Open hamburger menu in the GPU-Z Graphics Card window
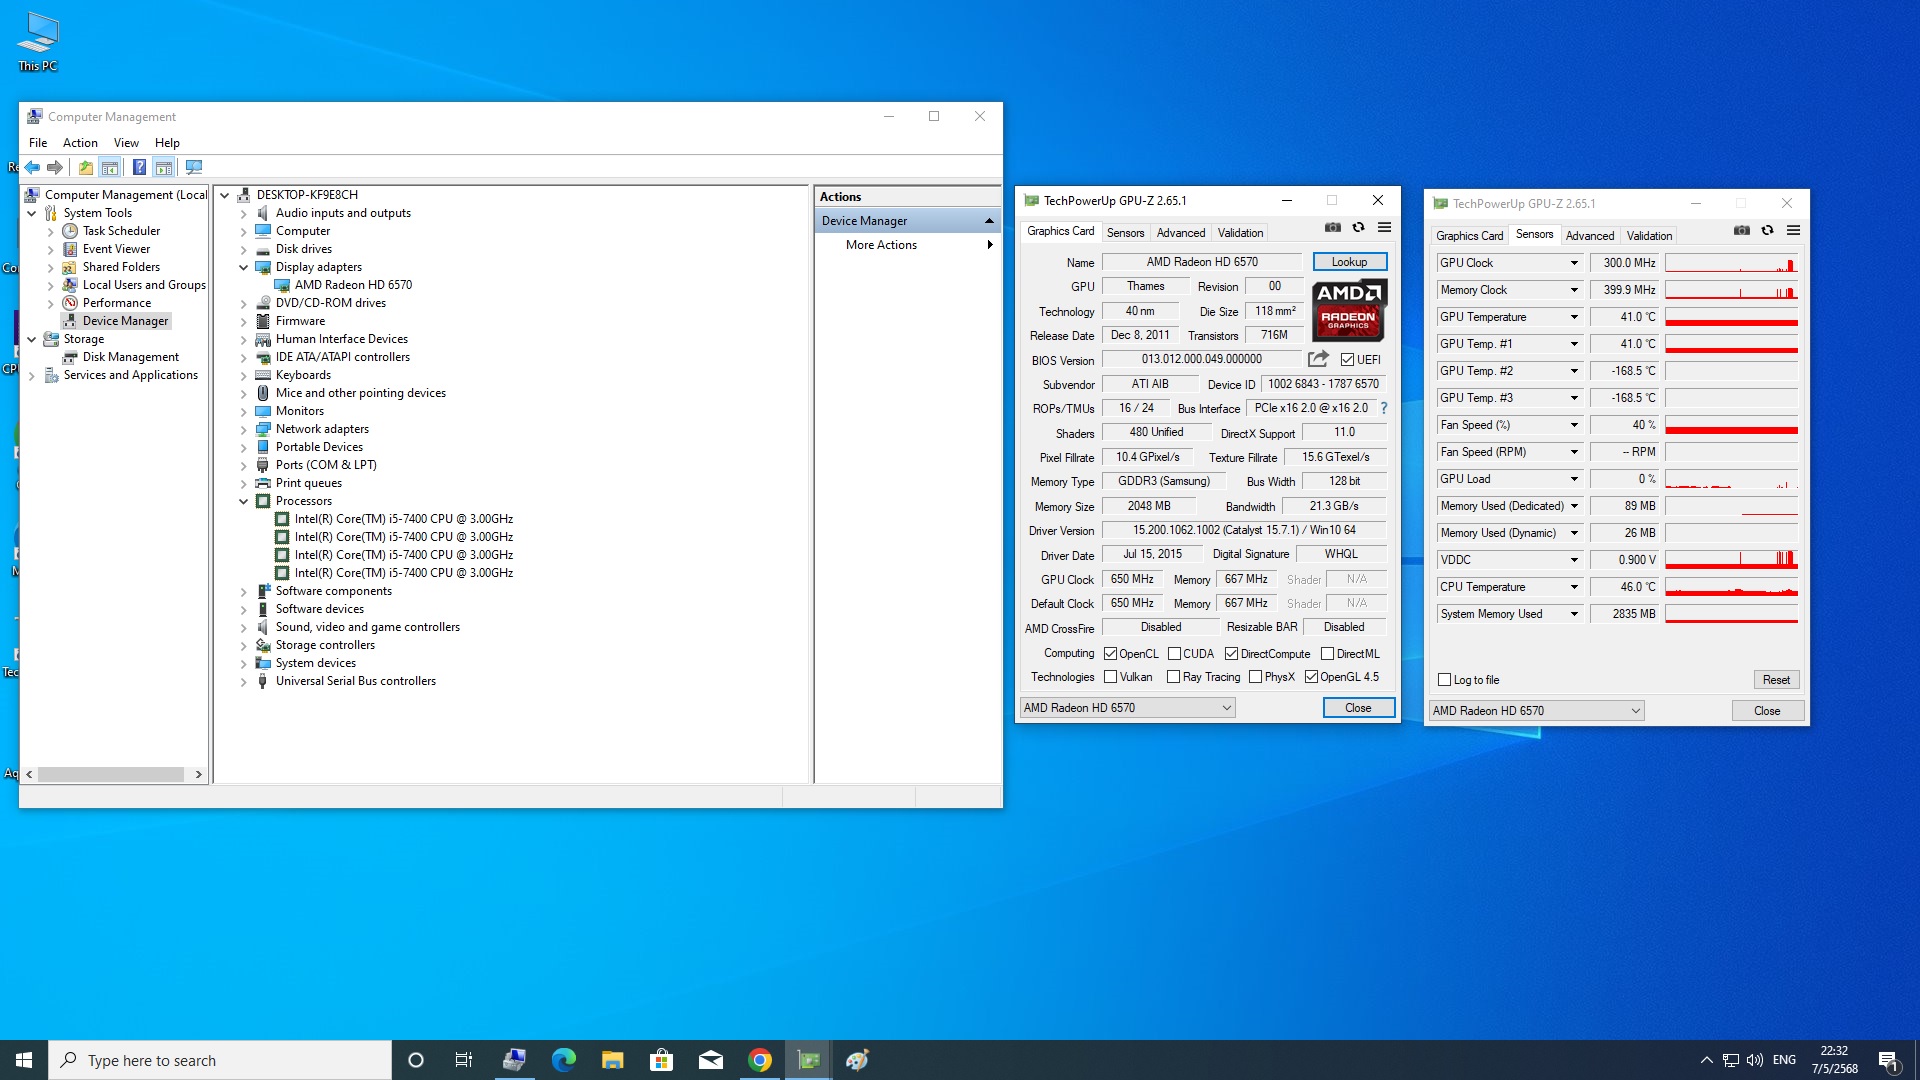 tap(1384, 228)
